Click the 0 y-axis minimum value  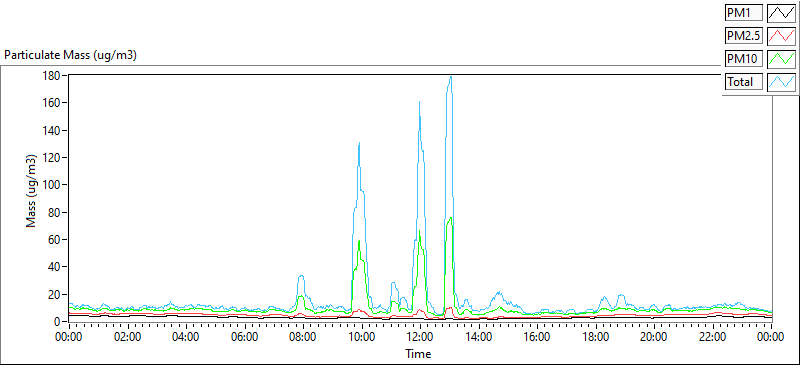[59, 322]
